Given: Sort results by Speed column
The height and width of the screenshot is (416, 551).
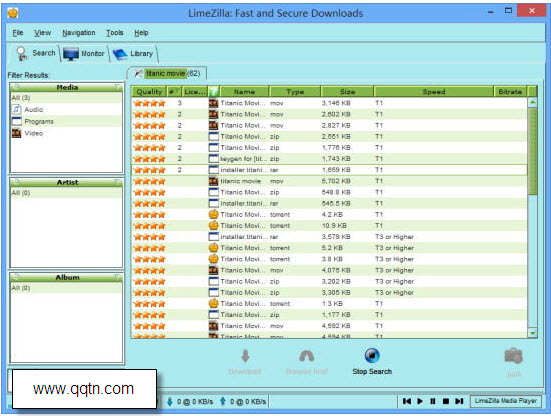Looking at the screenshot, I should click(x=434, y=92).
